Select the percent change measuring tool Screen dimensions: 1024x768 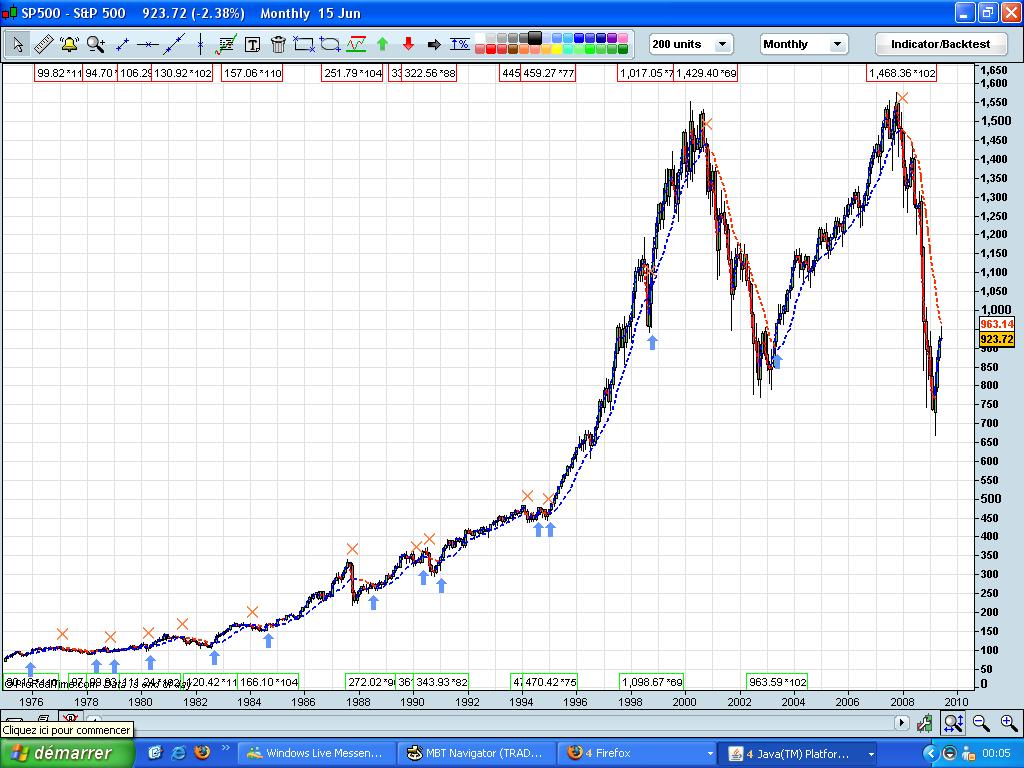460,44
